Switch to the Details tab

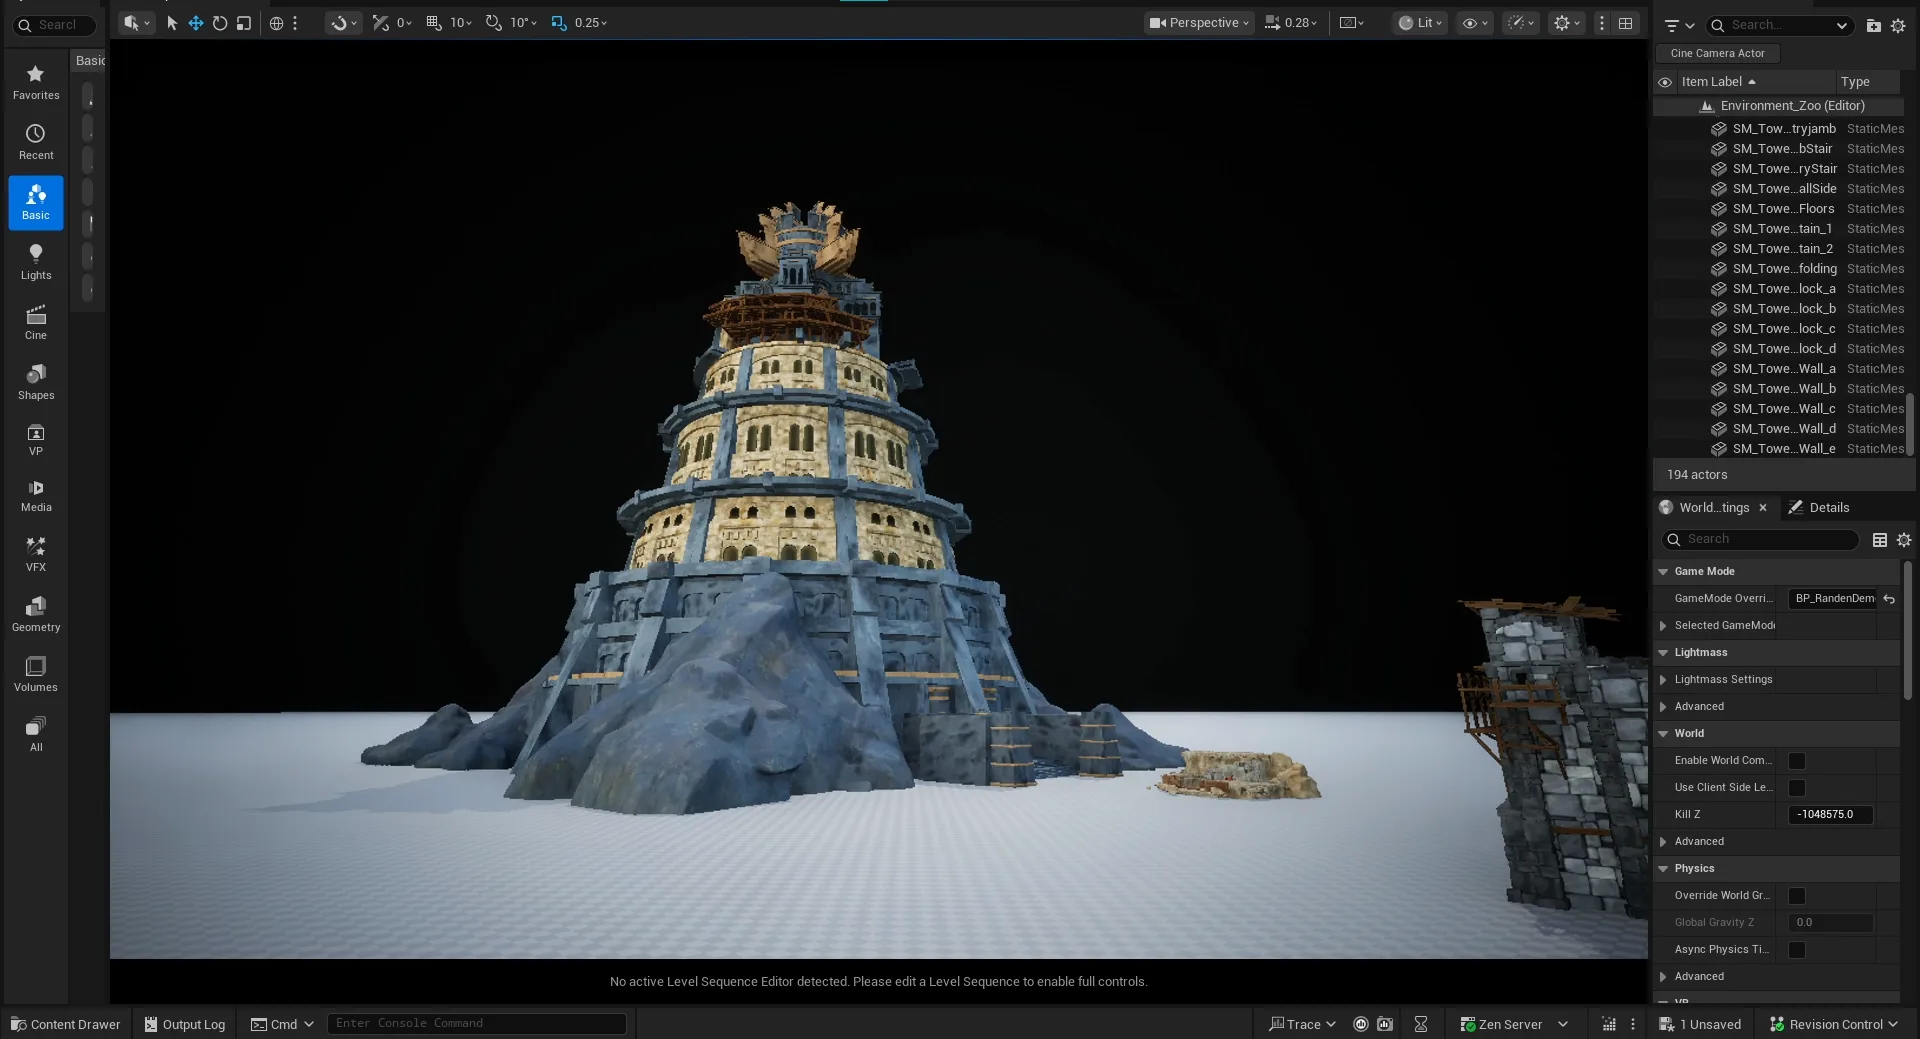coord(1819,508)
